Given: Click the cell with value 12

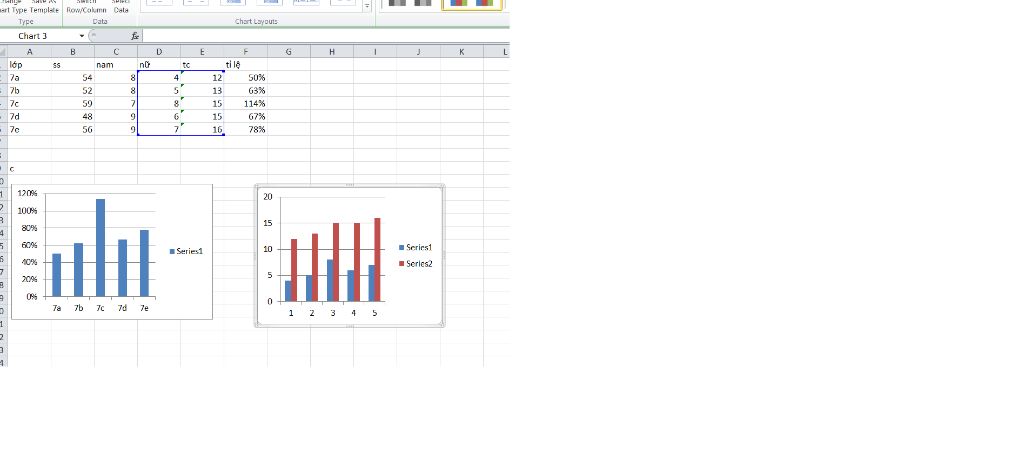Looking at the screenshot, I should click(x=202, y=78).
